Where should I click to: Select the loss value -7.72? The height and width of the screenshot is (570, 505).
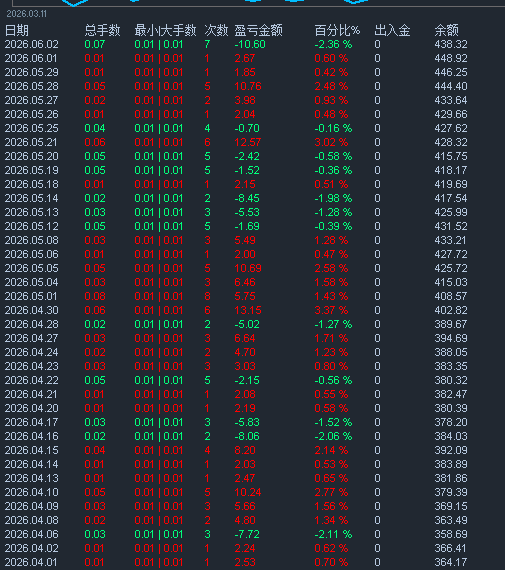(247, 534)
